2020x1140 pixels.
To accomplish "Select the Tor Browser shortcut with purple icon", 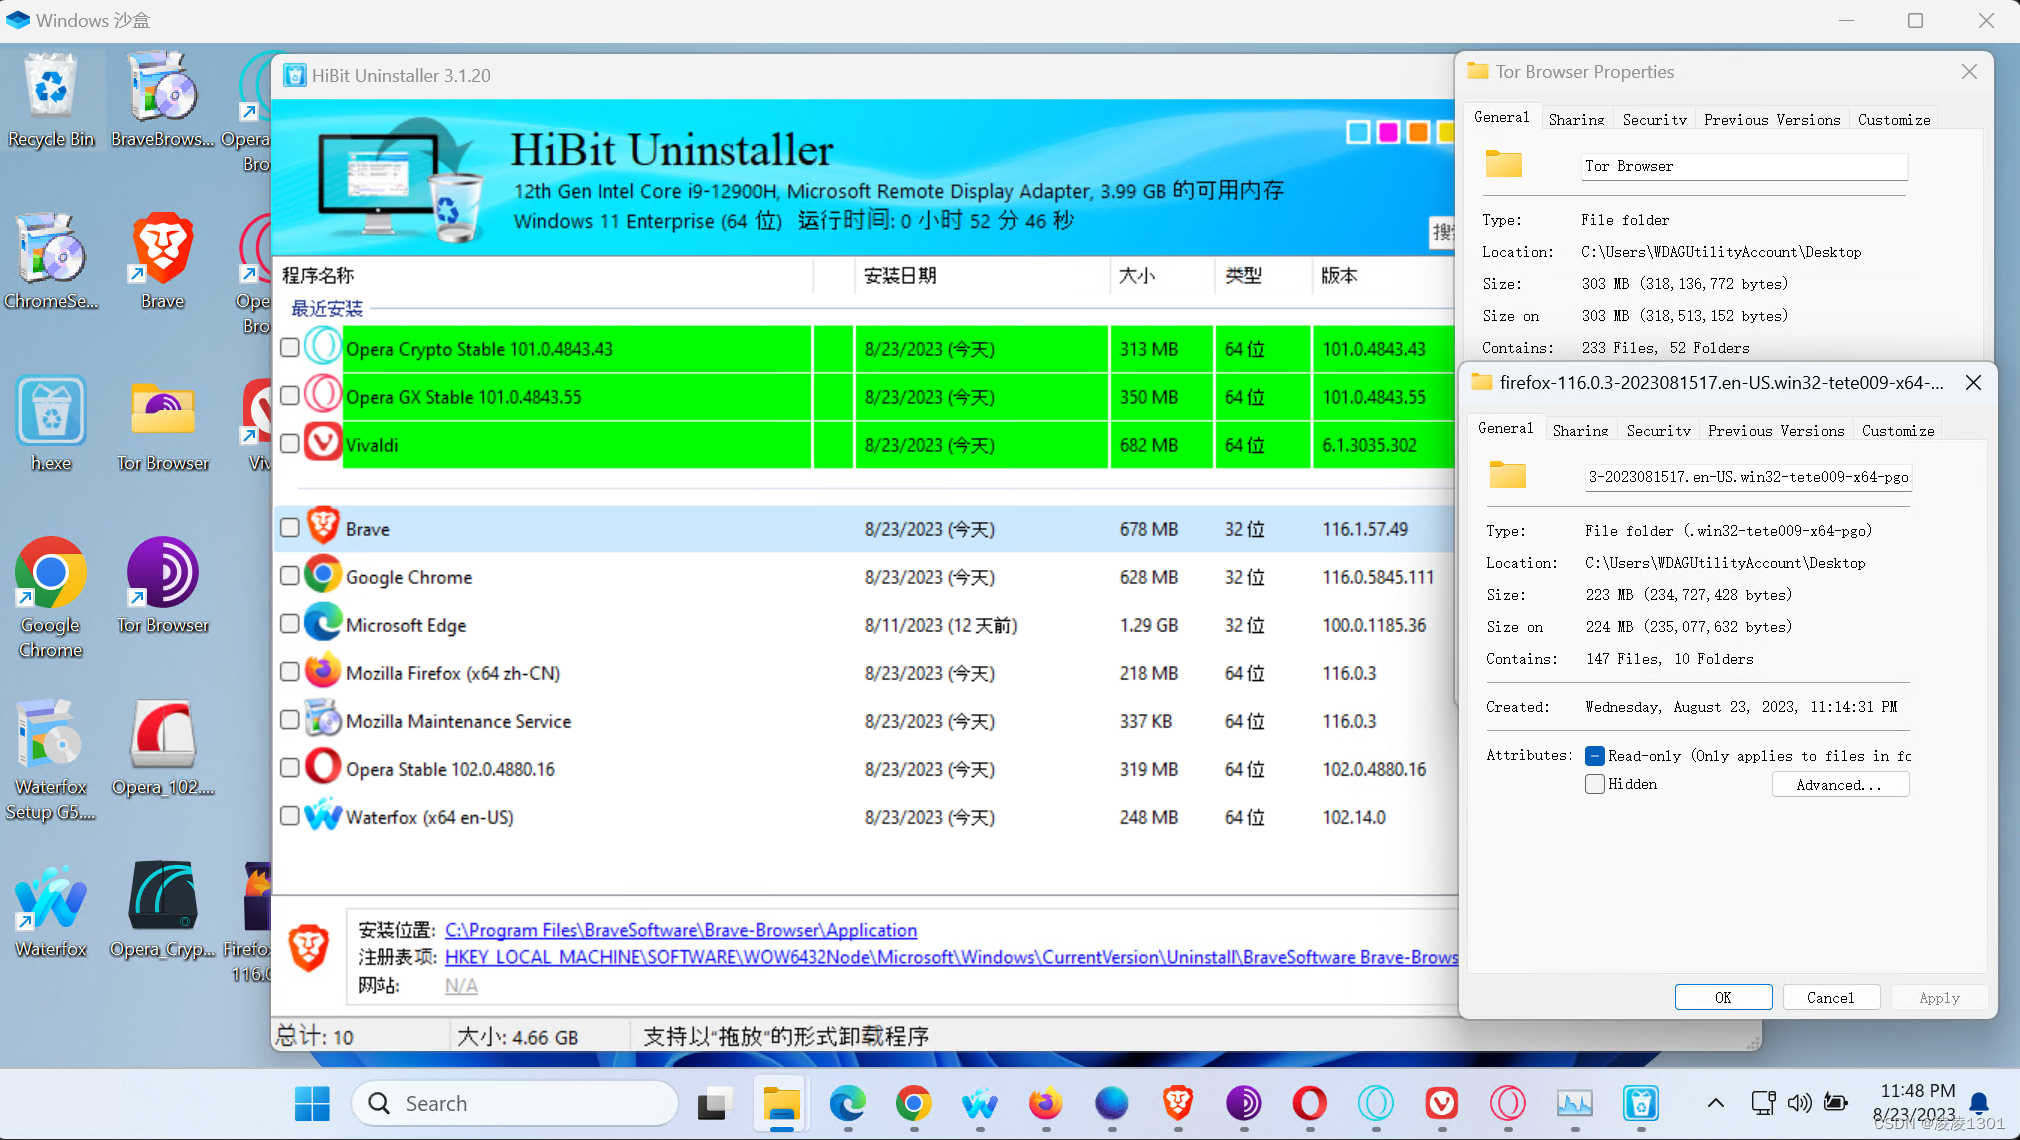I will point(162,586).
